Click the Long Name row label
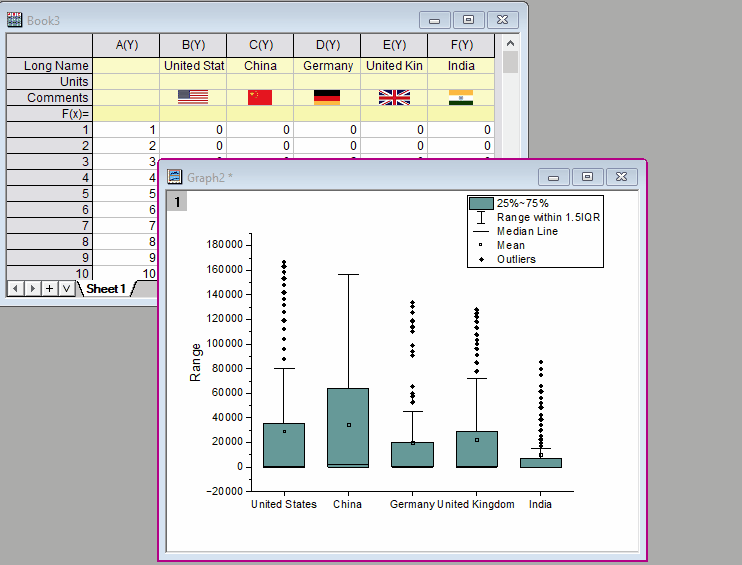Viewport: 742px width, 565px height. click(x=49, y=66)
